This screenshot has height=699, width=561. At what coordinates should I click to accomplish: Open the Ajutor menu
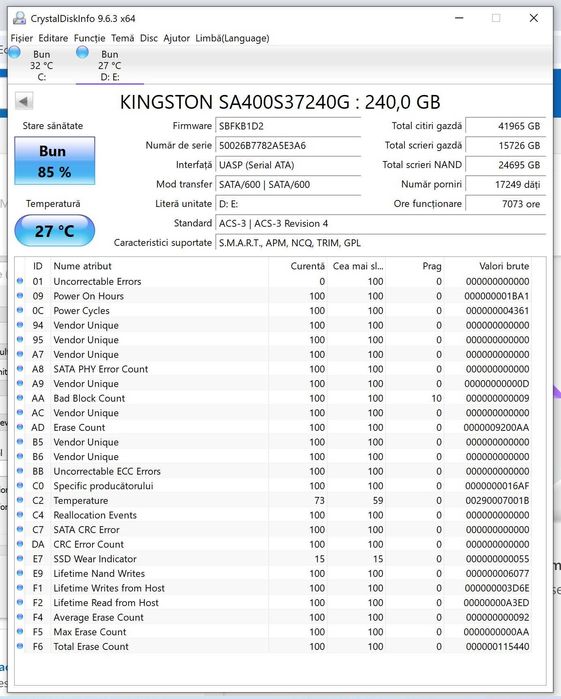[177, 38]
